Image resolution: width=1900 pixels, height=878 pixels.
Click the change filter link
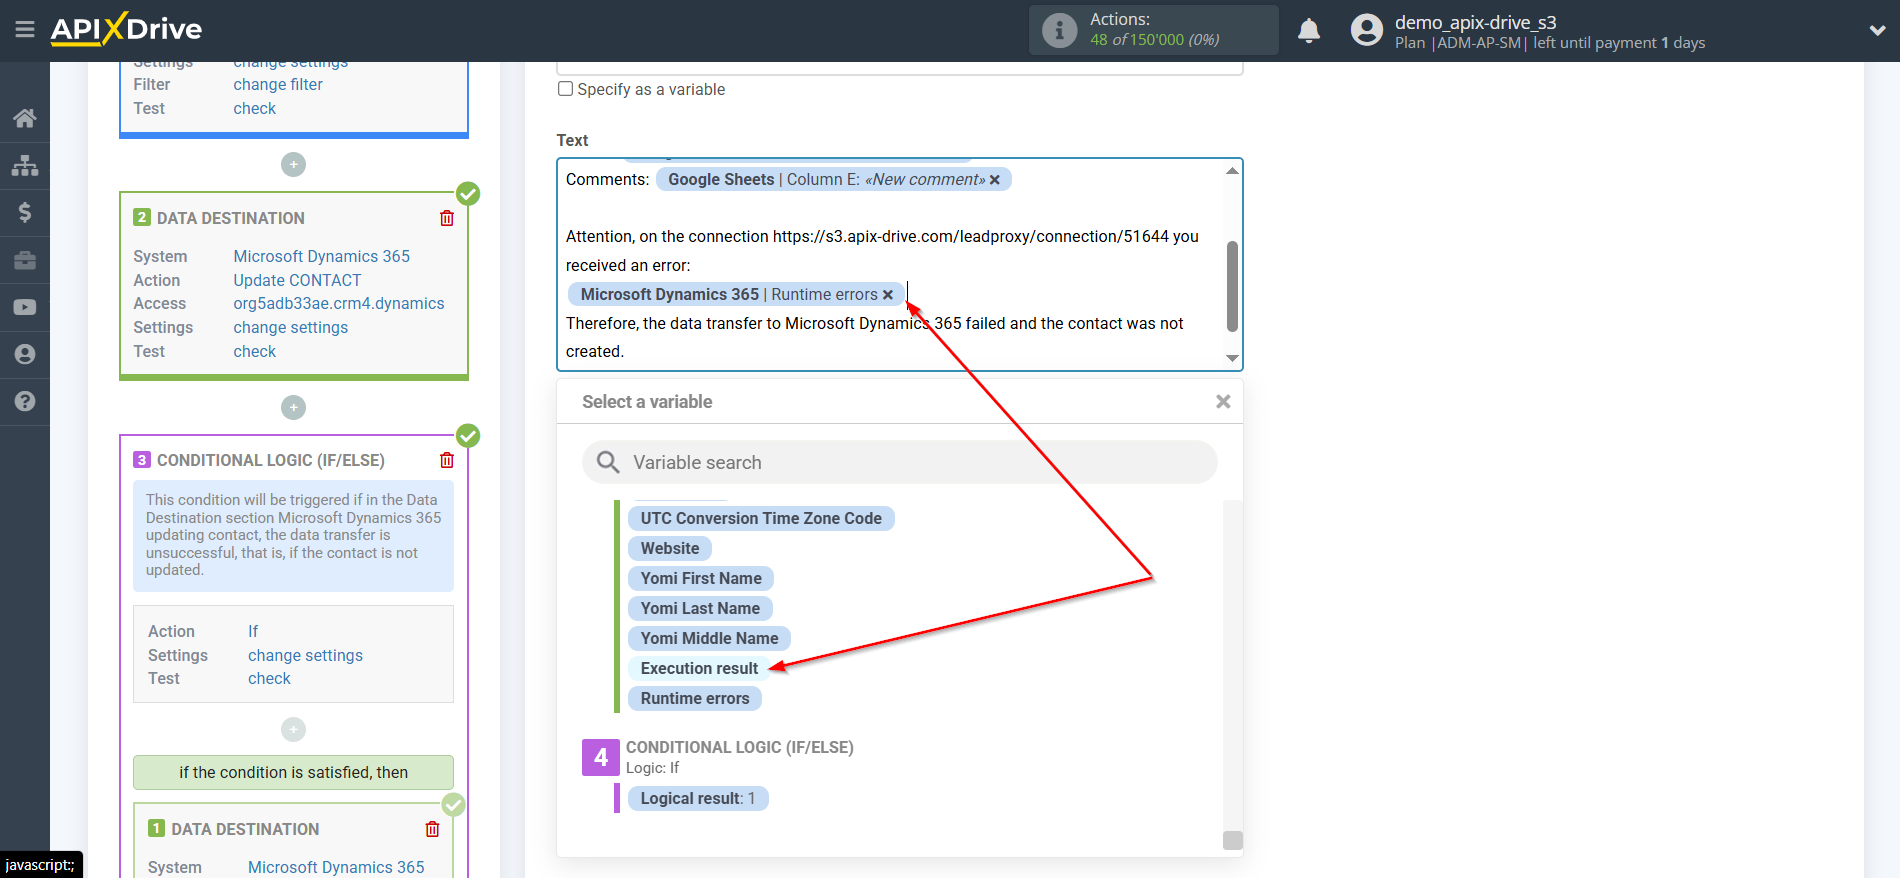click(278, 85)
